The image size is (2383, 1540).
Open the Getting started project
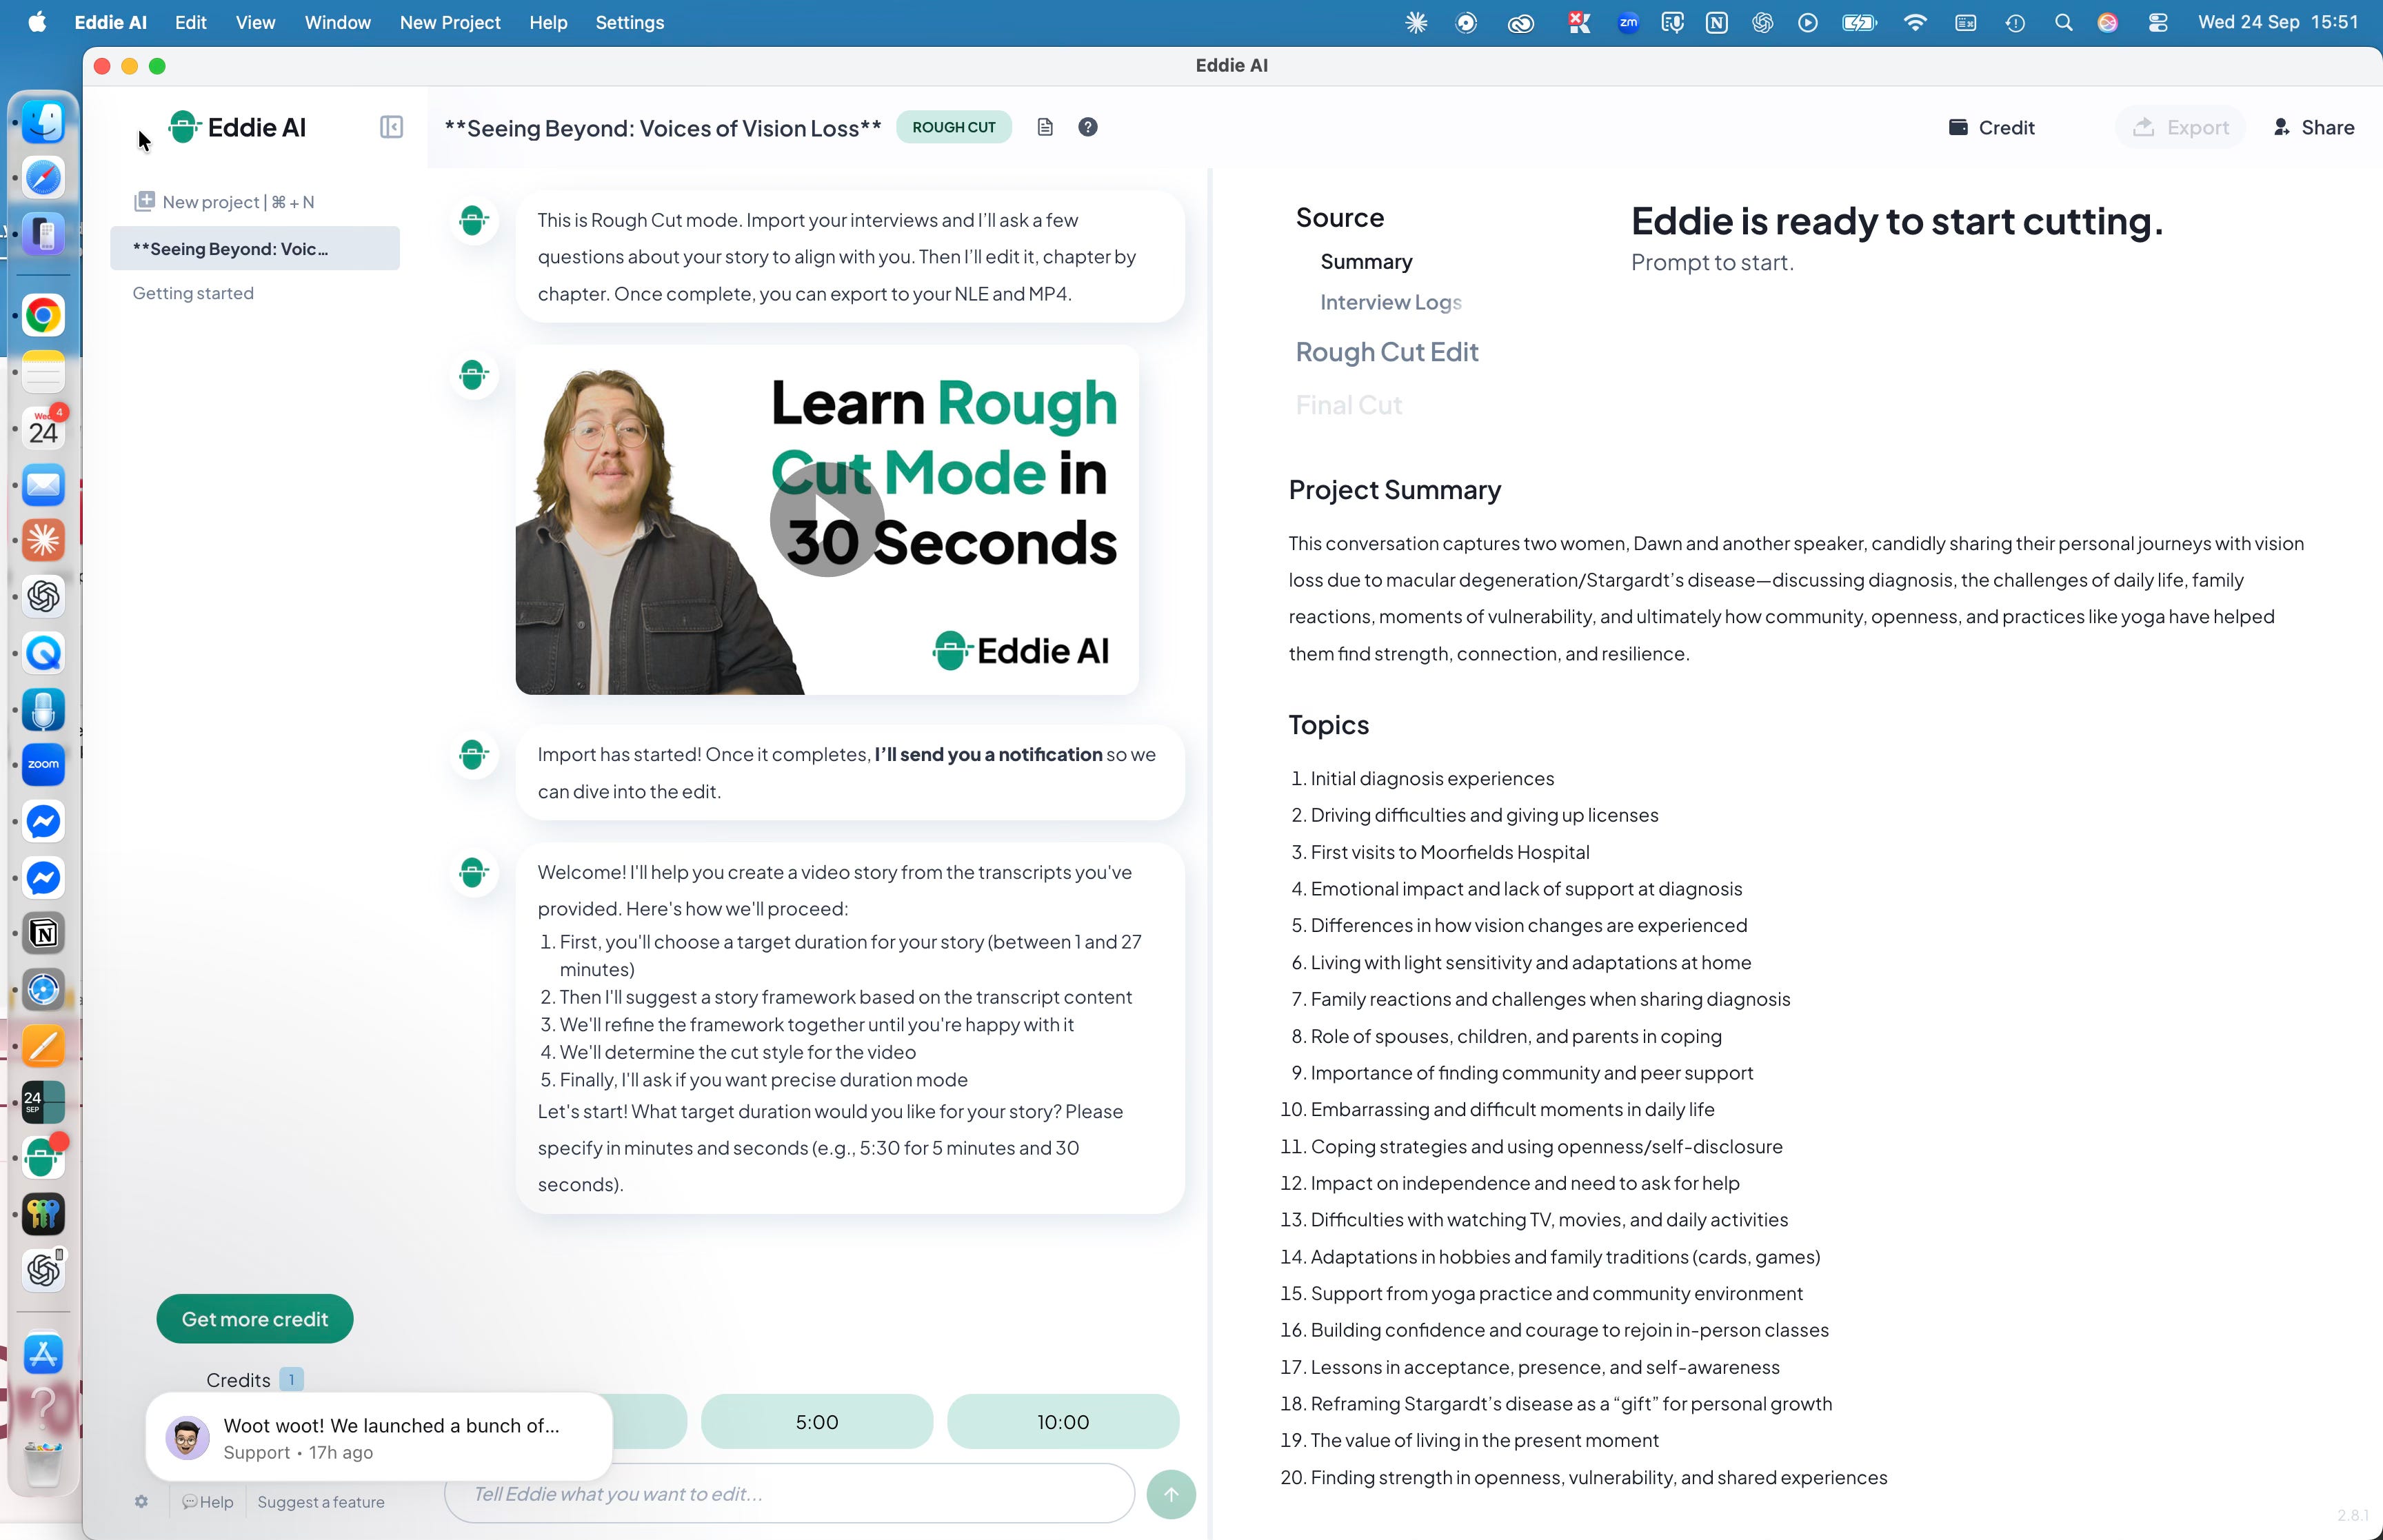193,293
